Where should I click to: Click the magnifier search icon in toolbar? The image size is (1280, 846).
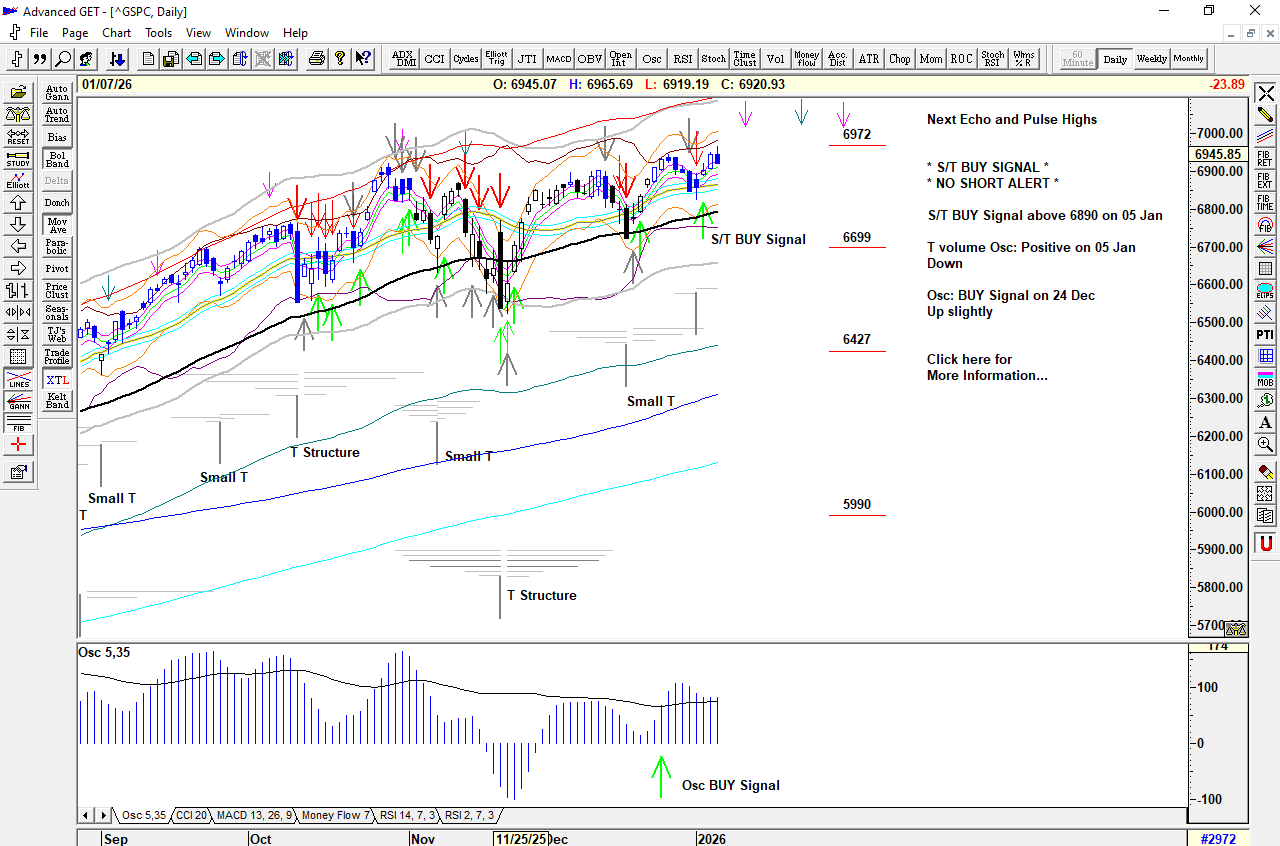(x=63, y=59)
